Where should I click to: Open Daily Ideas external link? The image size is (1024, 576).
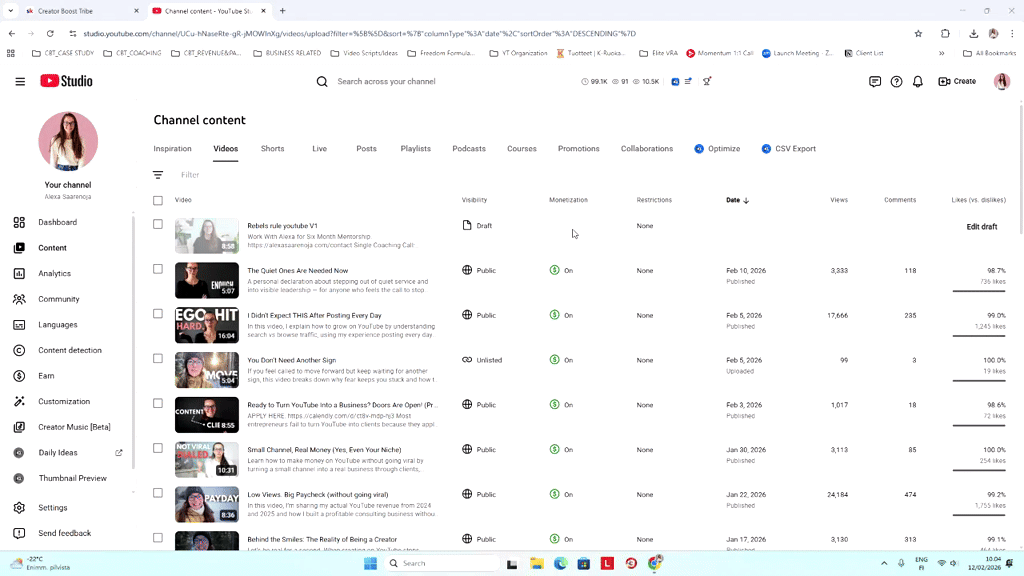(119, 453)
